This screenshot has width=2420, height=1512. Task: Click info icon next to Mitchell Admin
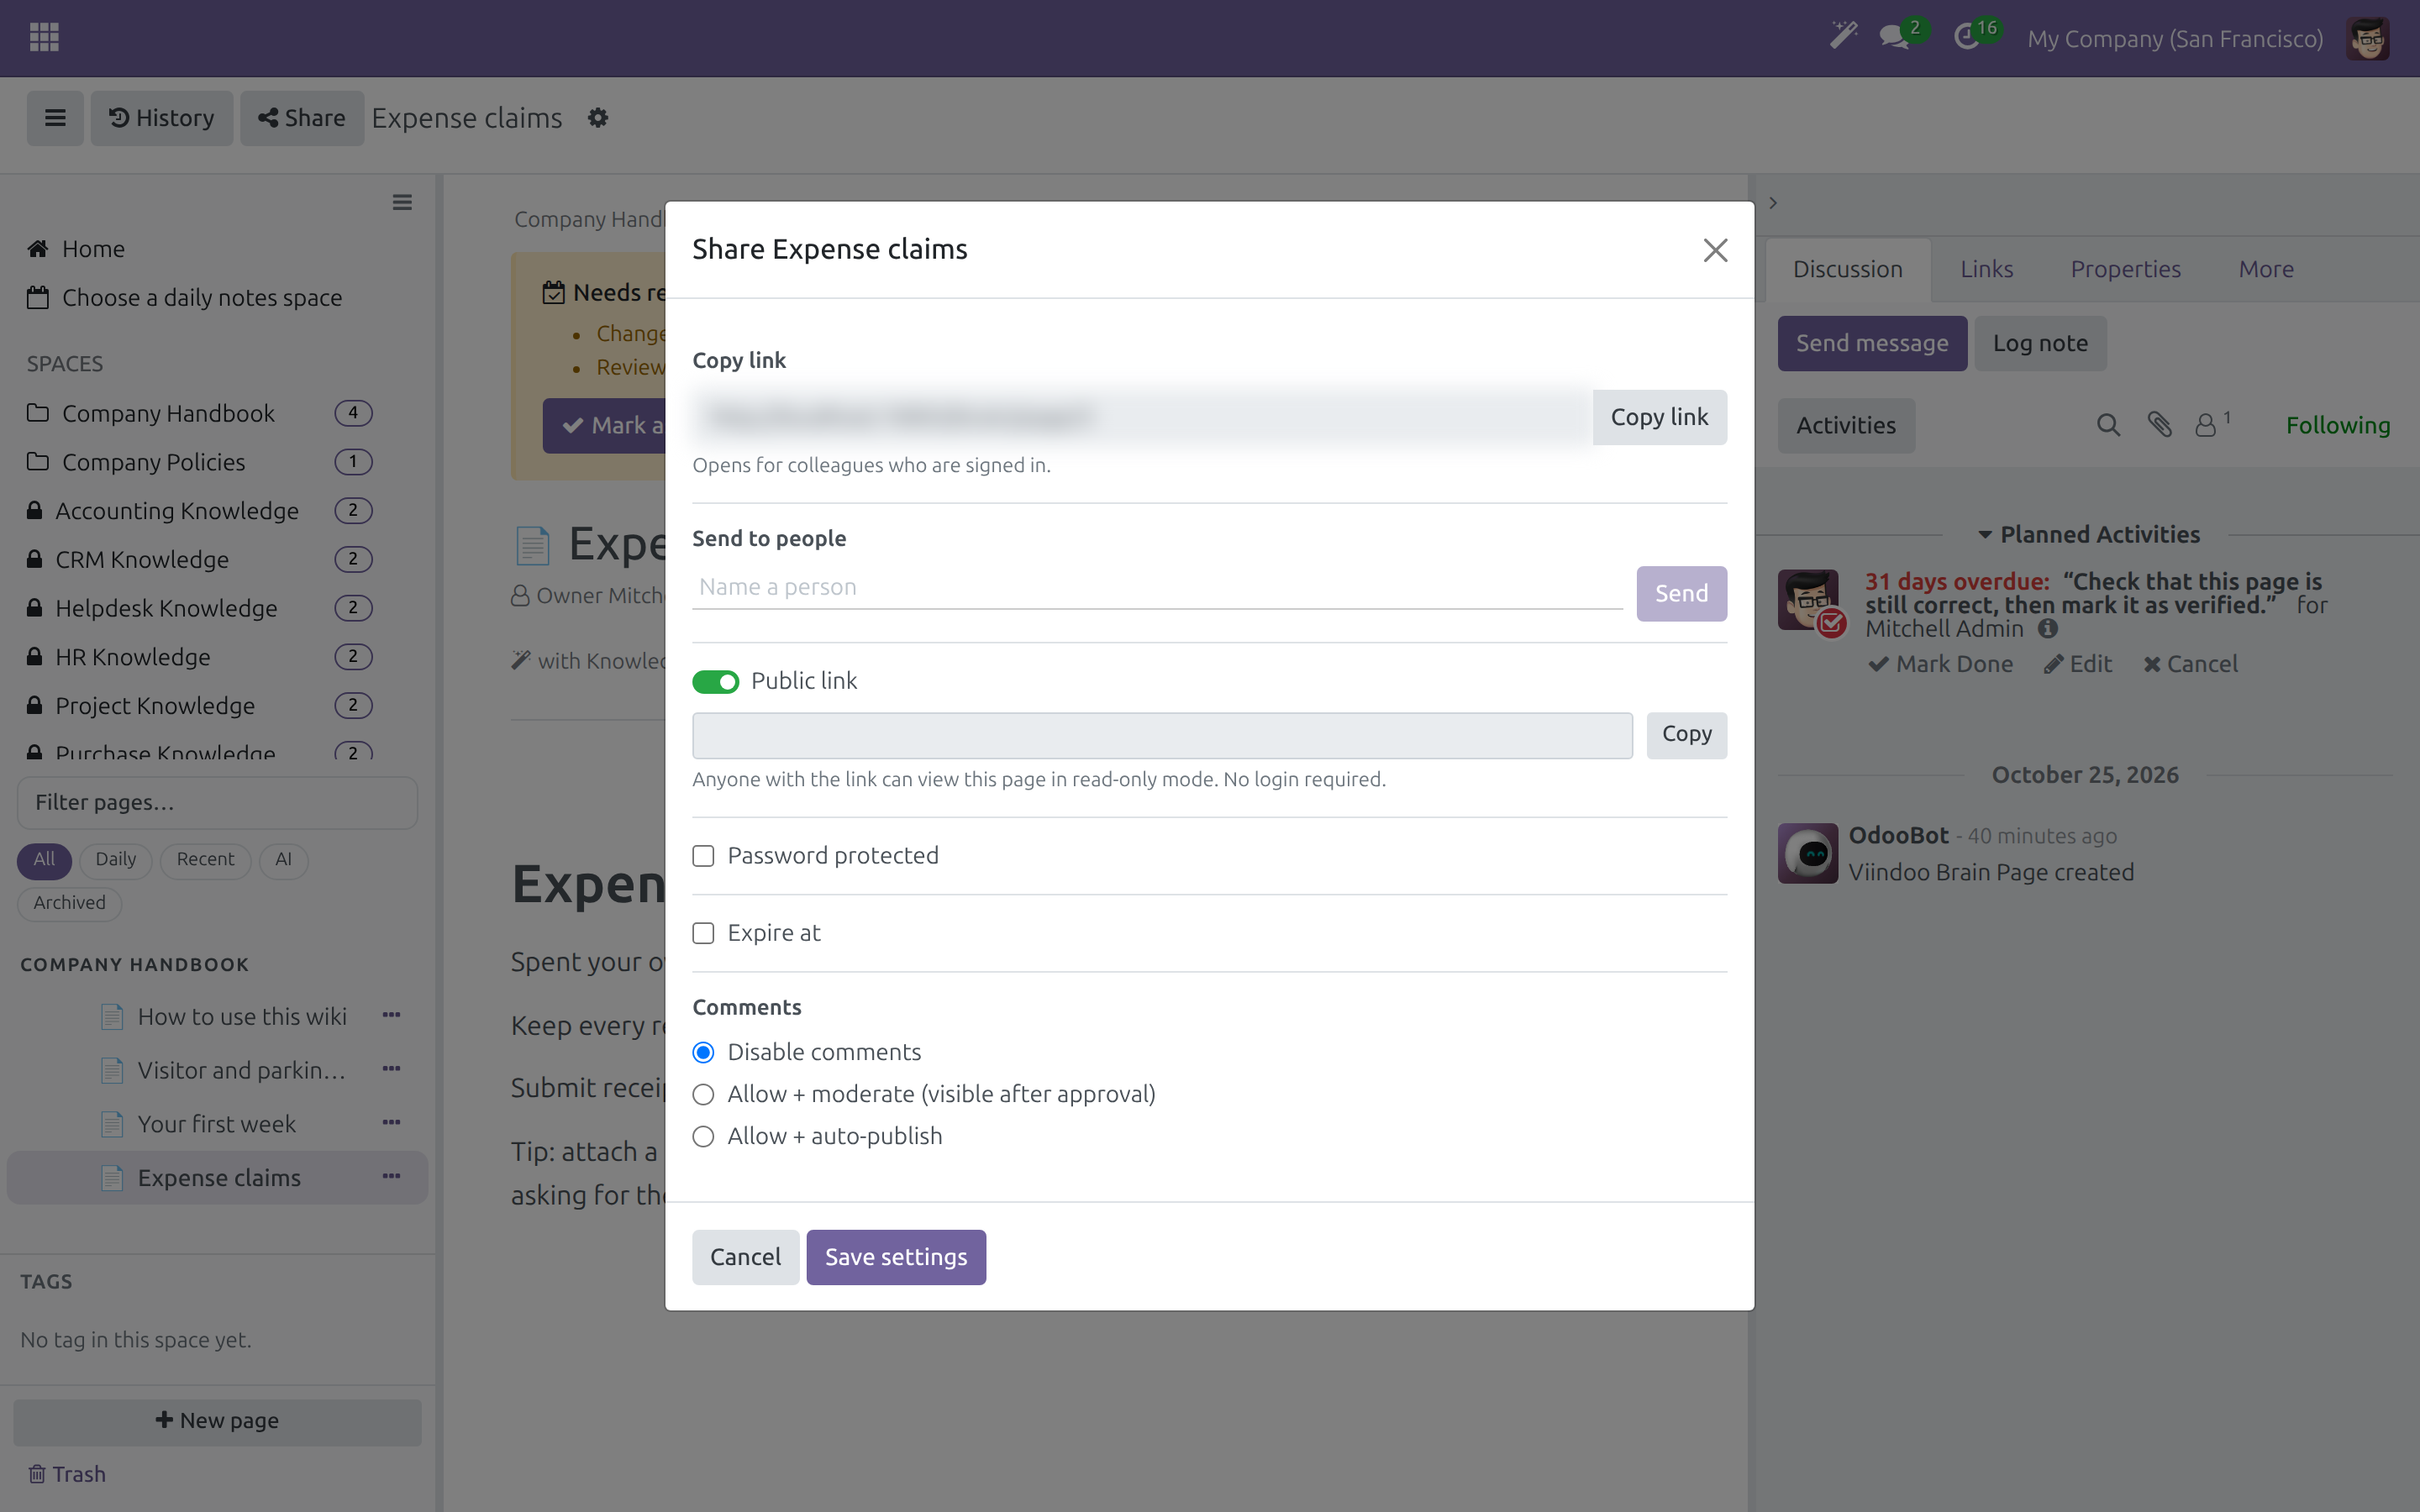[2048, 629]
